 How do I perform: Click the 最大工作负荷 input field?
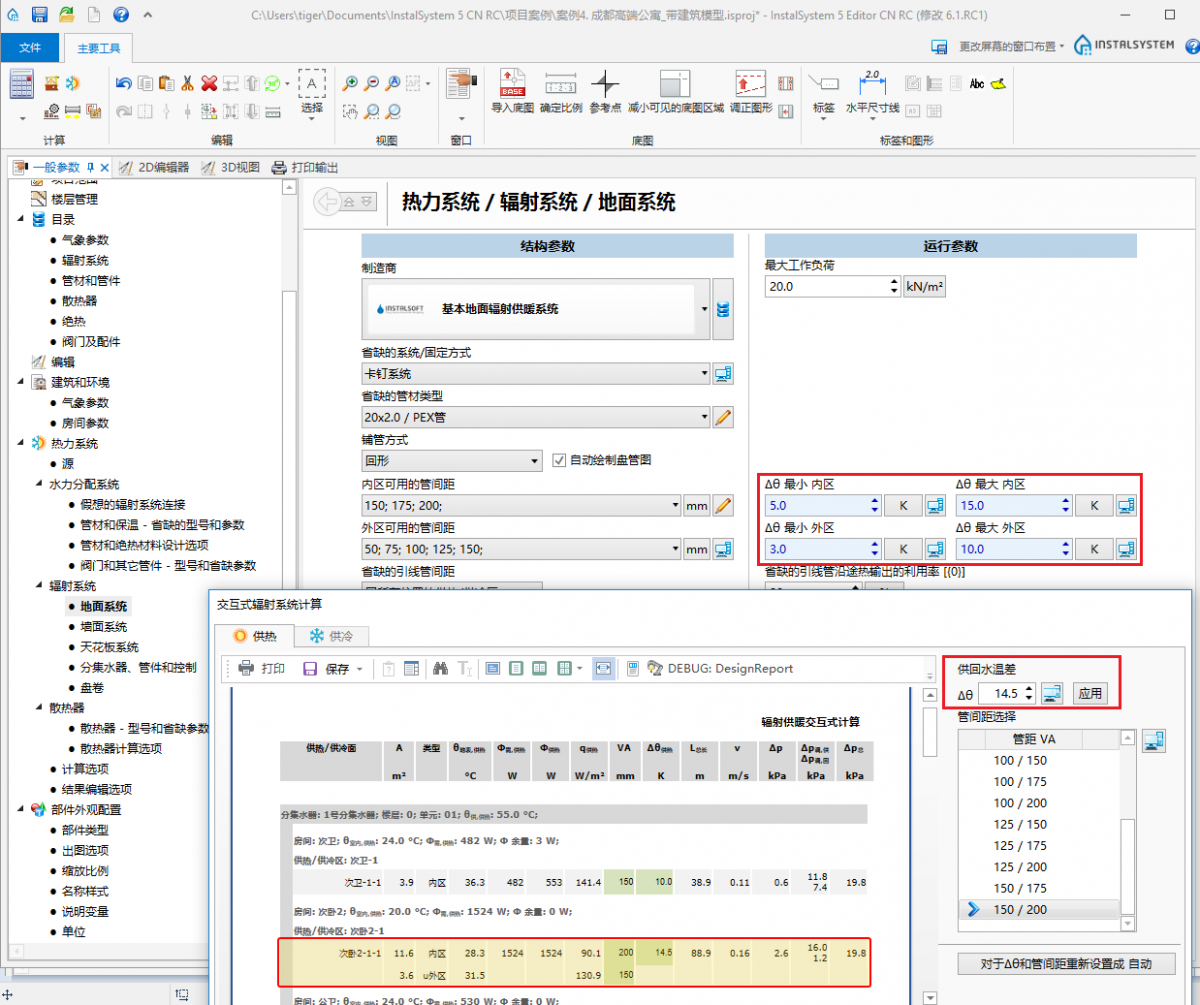pyautogui.click(x=826, y=287)
